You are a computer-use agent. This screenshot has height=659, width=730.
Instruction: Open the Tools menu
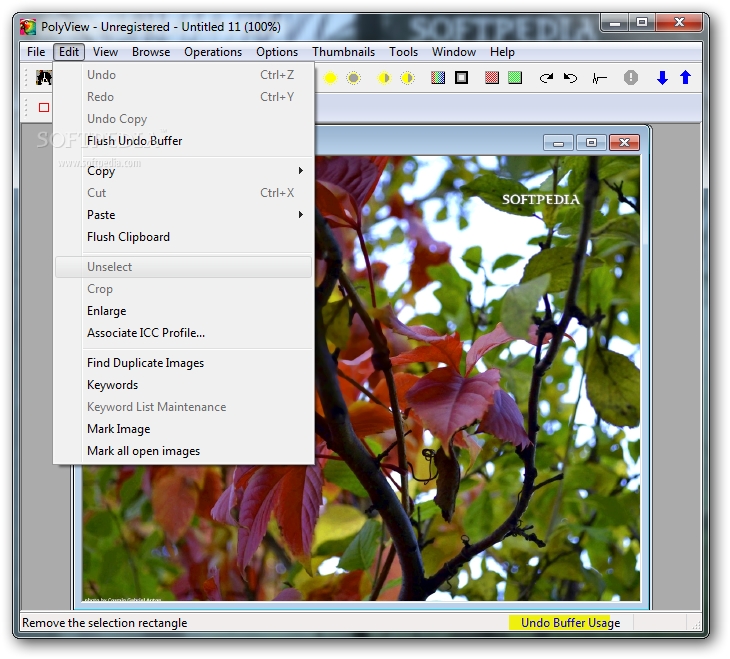(x=403, y=52)
